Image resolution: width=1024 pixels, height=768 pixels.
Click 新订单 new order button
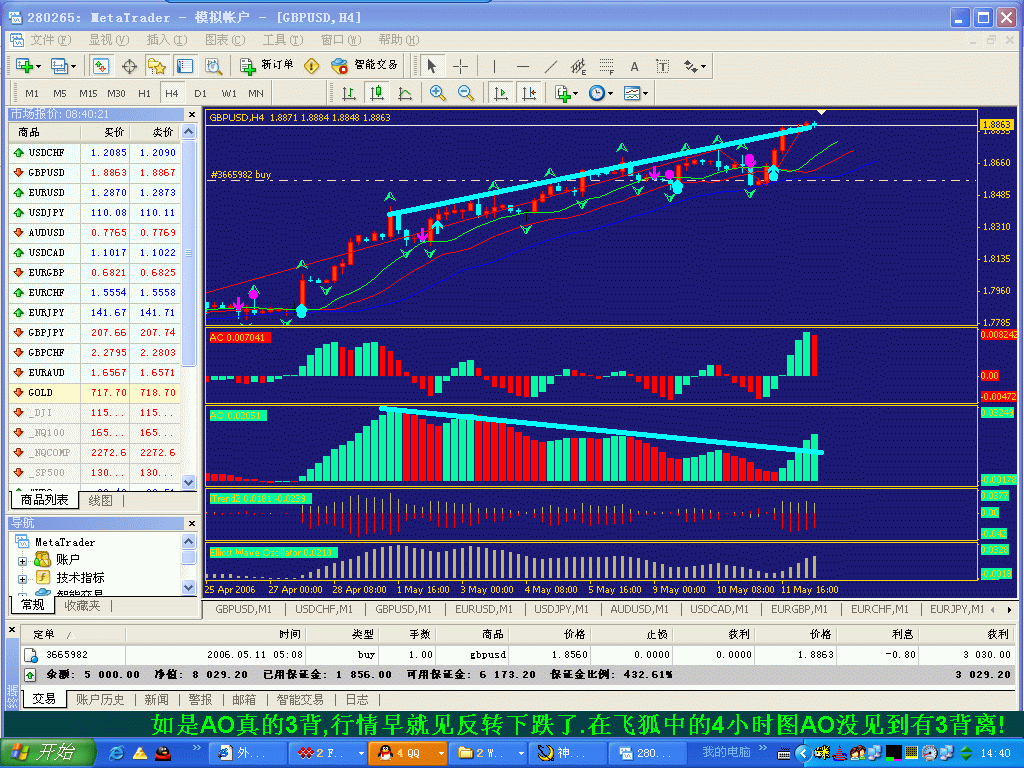[x=266, y=66]
